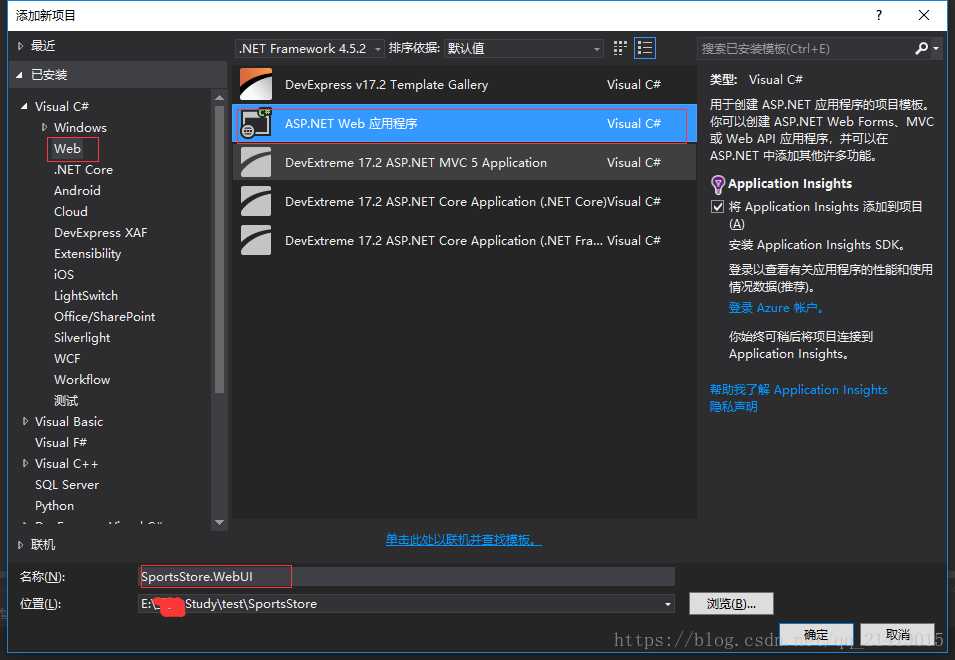Select the Office/SharePoint category

[x=105, y=317]
